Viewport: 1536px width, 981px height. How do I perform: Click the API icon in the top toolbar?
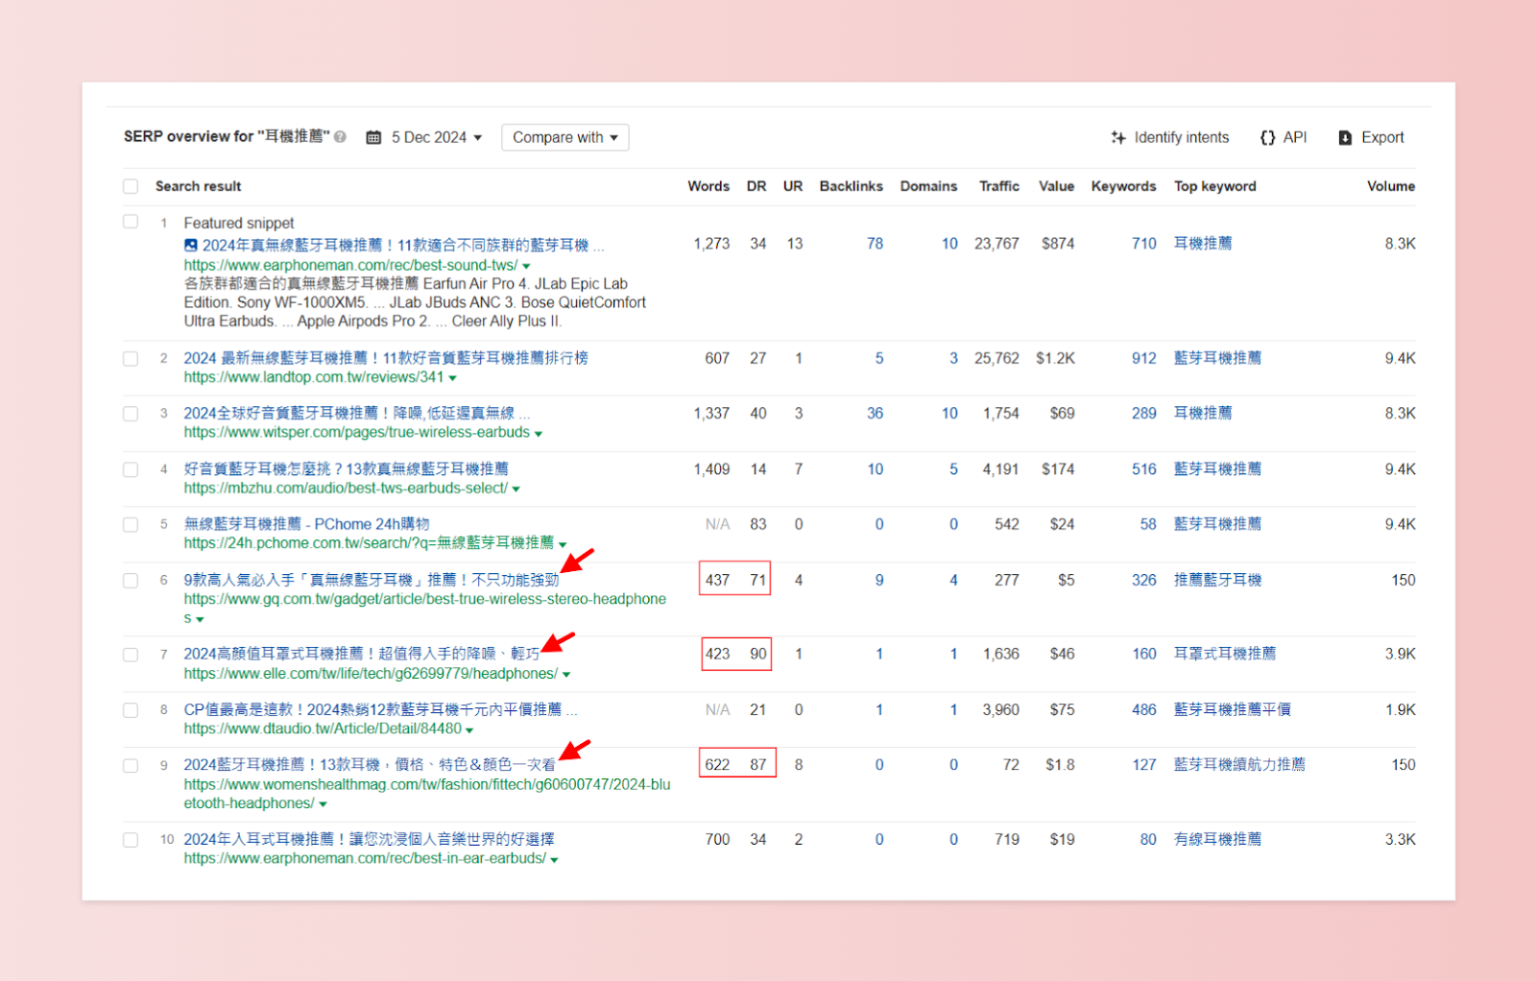1268,137
